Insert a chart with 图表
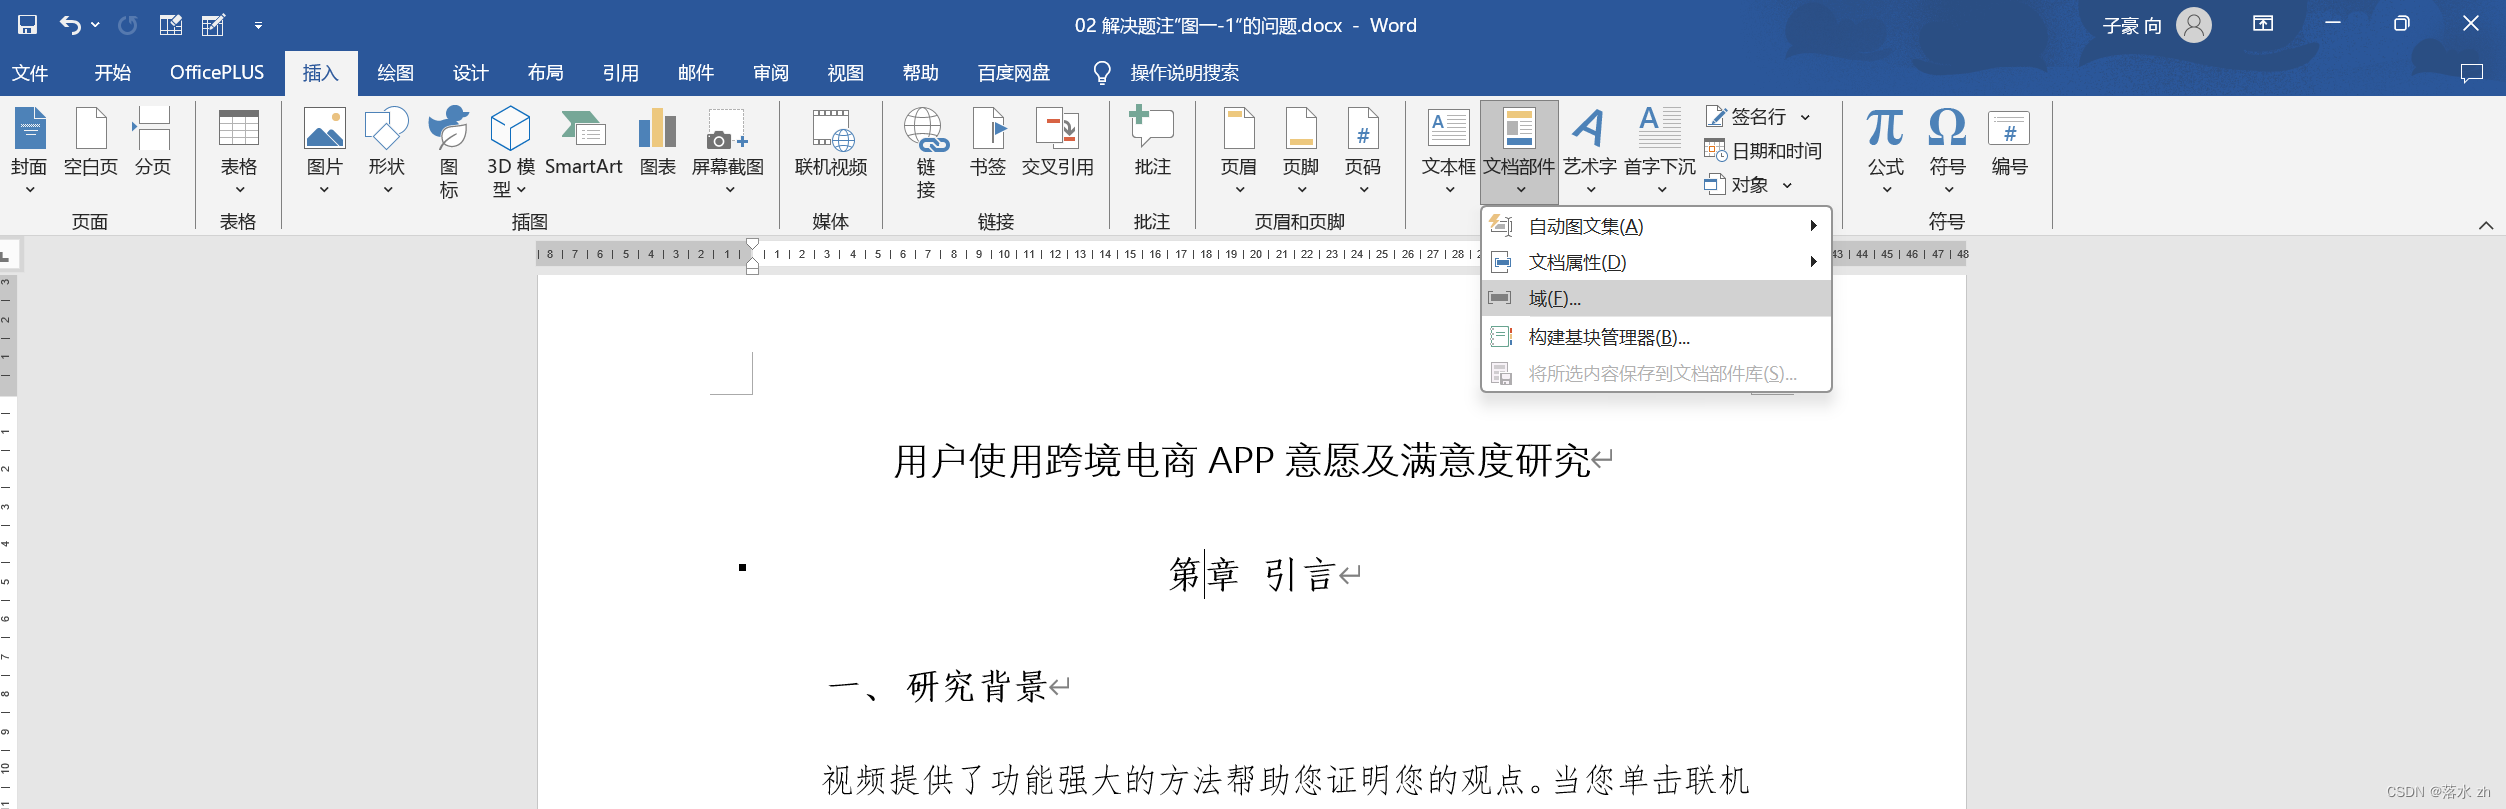This screenshot has height=809, width=2506. (658, 142)
